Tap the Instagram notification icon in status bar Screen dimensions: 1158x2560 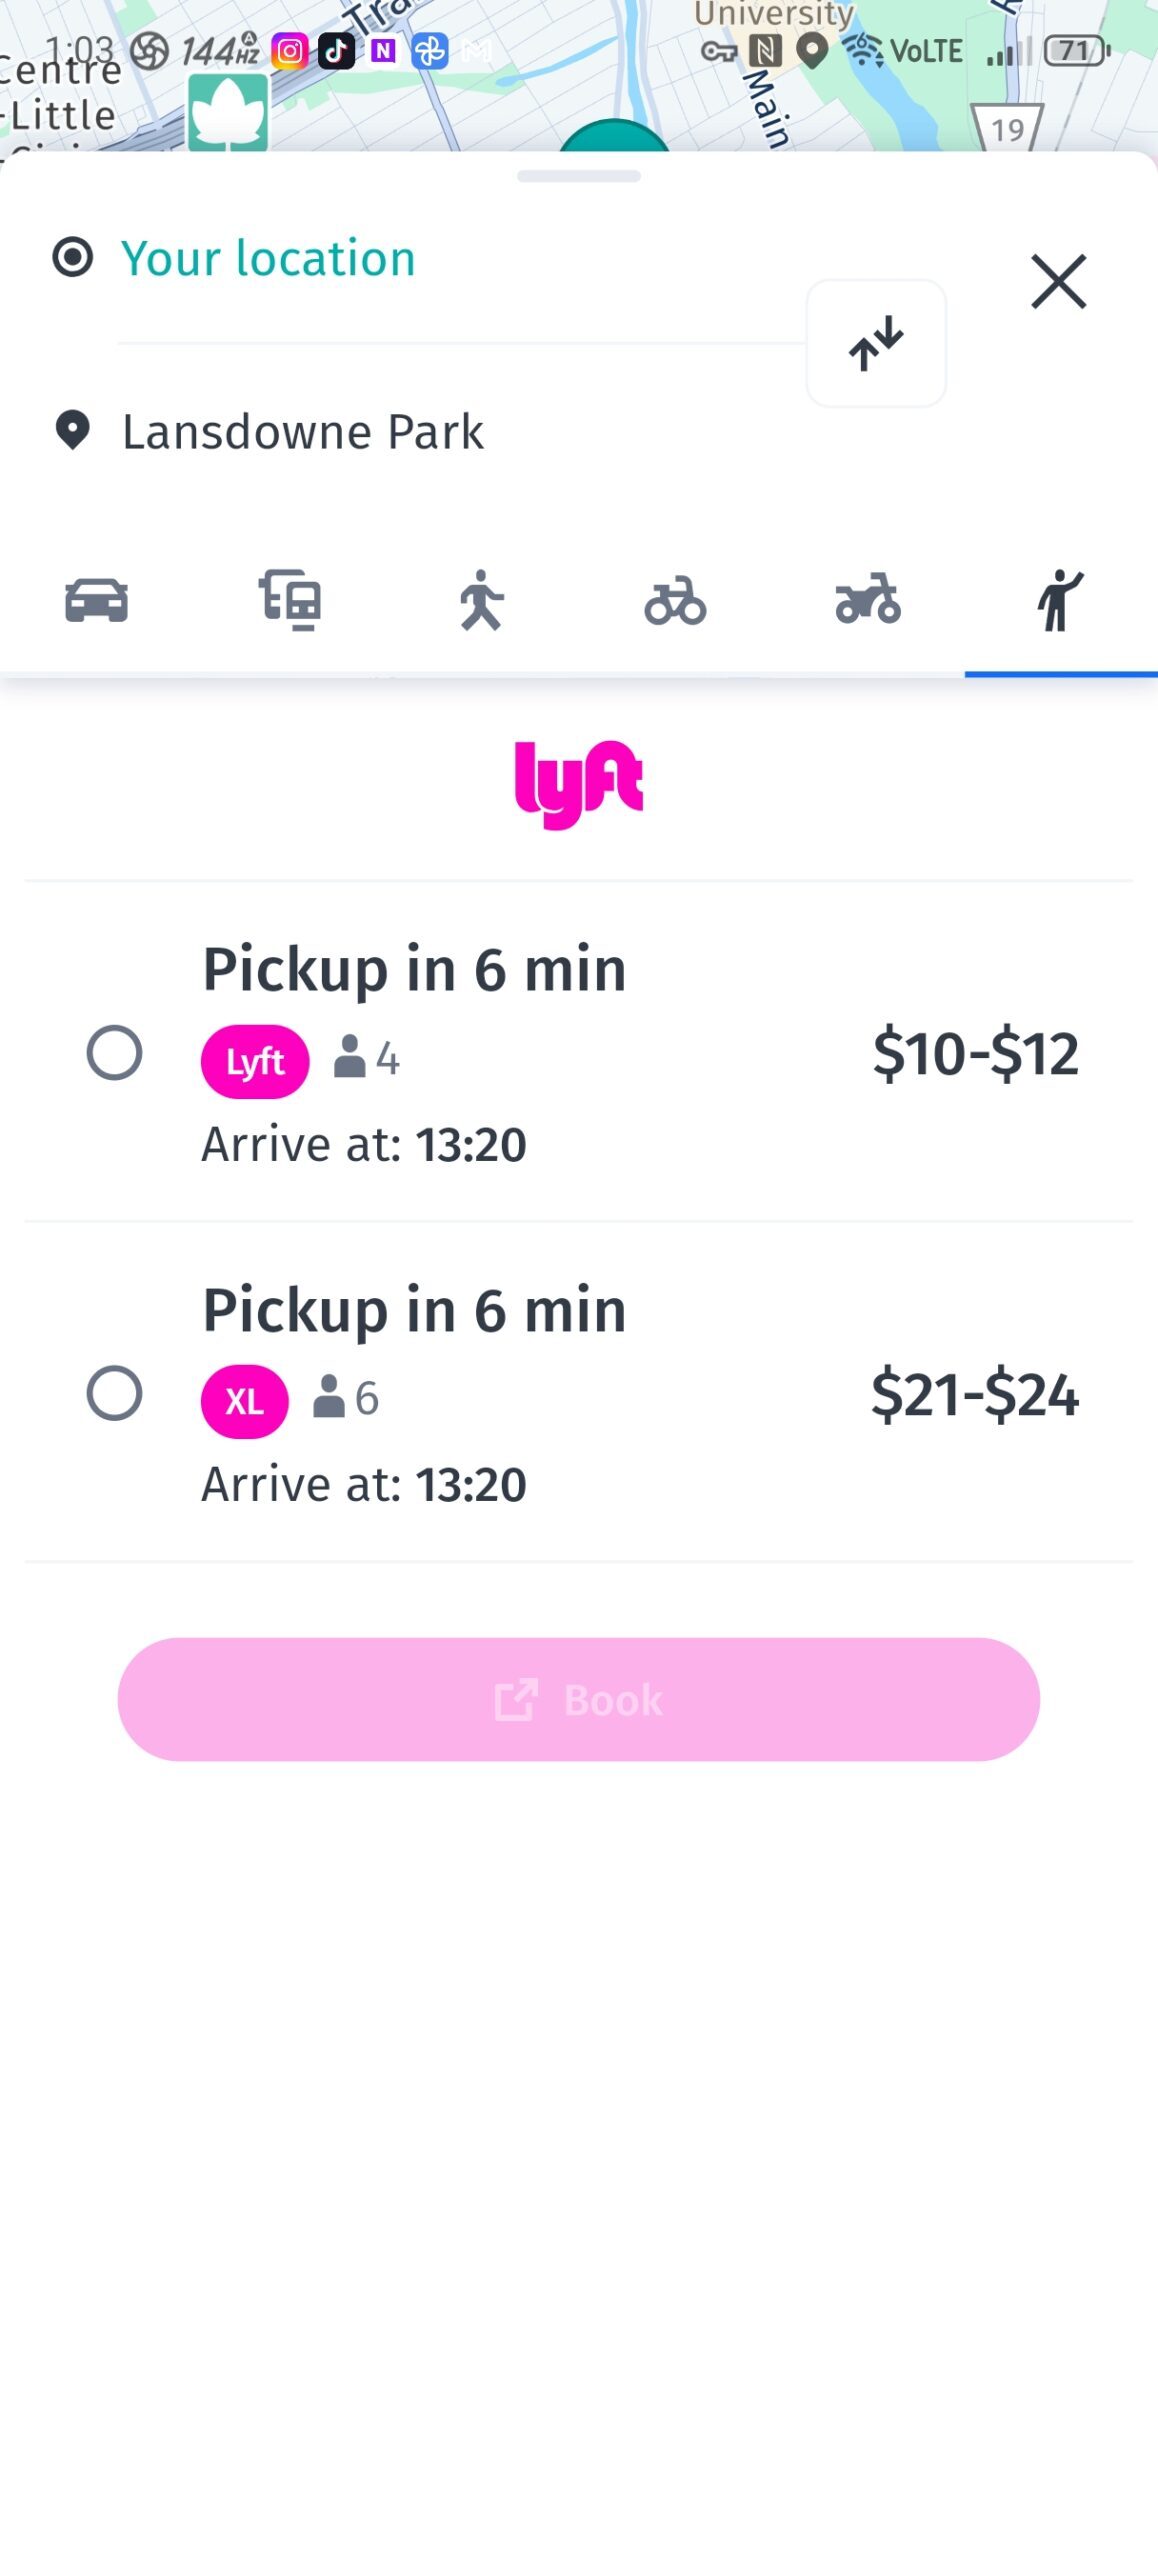point(289,51)
